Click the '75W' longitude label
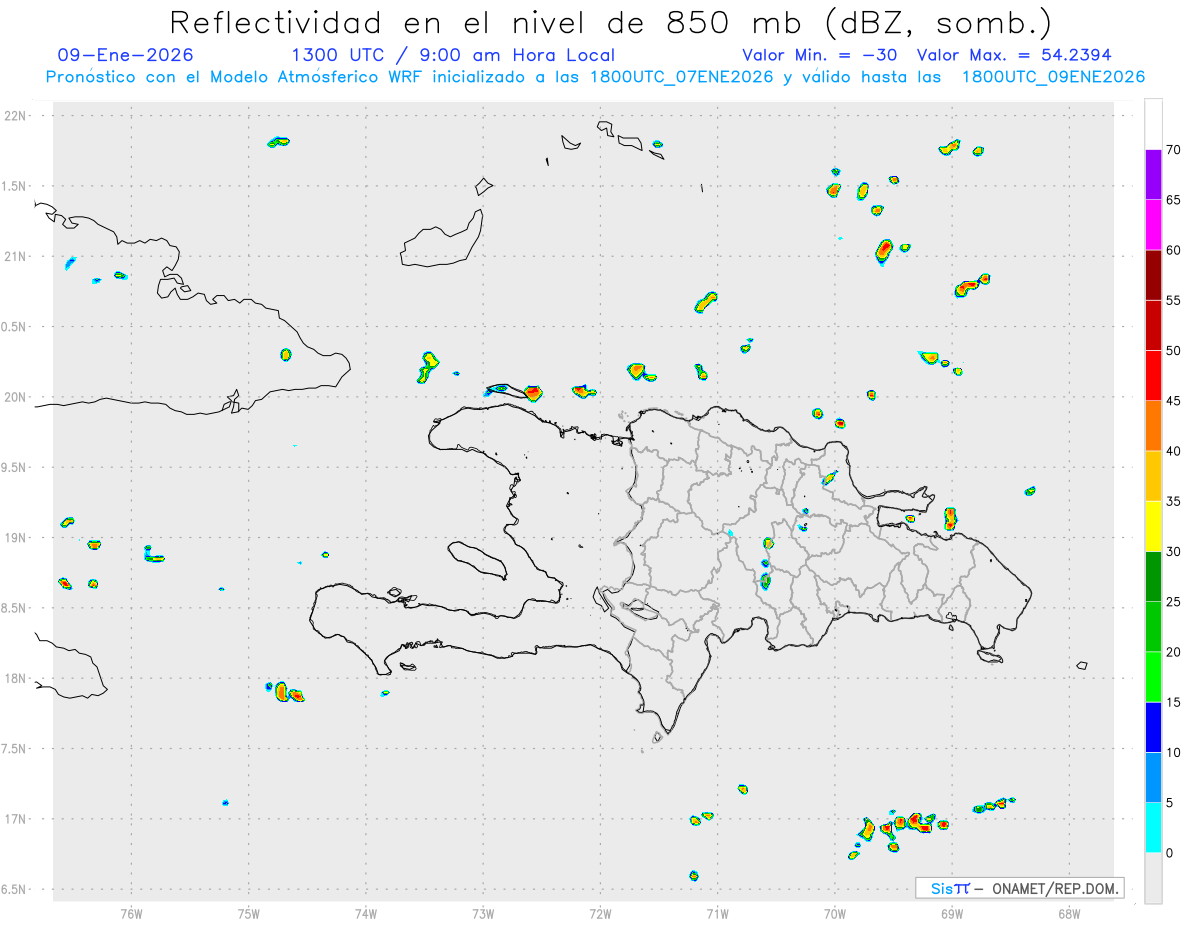Screen dimensions: 1200x927 tap(249, 913)
